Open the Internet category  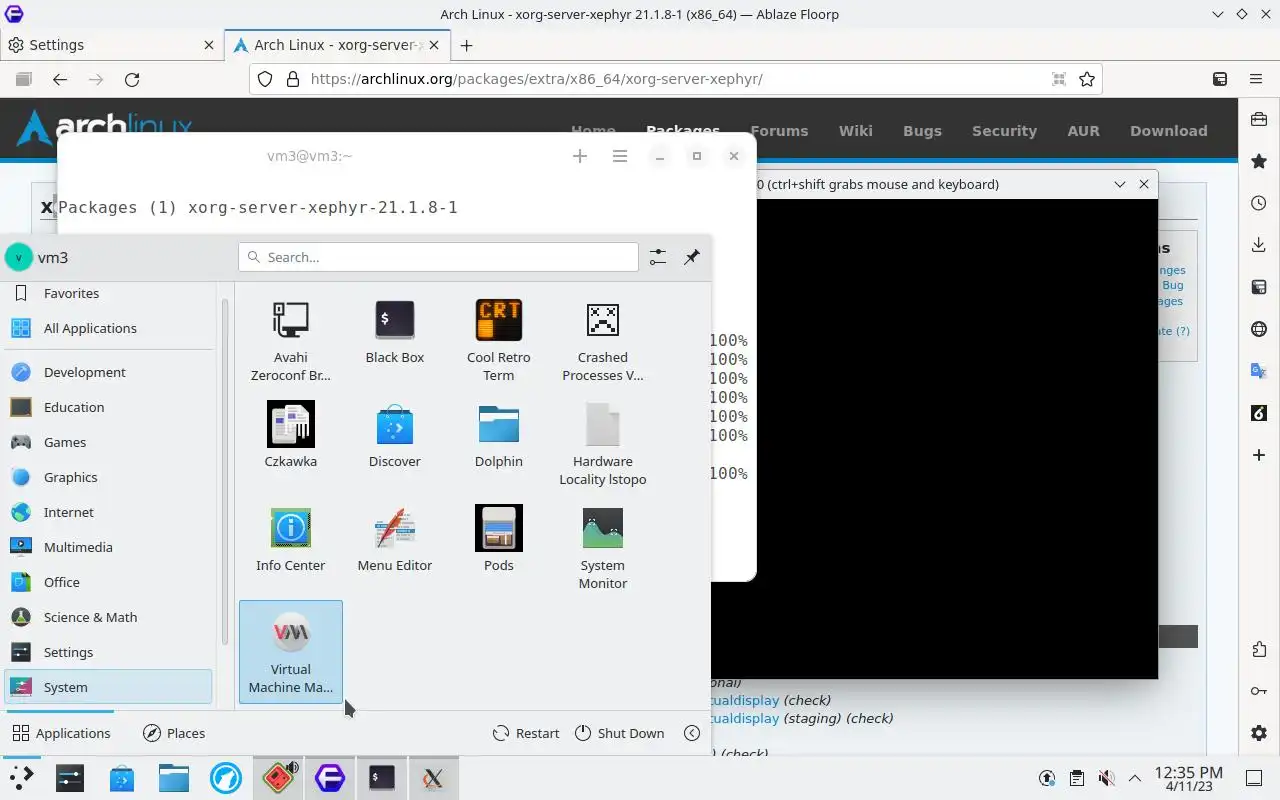point(108,512)
